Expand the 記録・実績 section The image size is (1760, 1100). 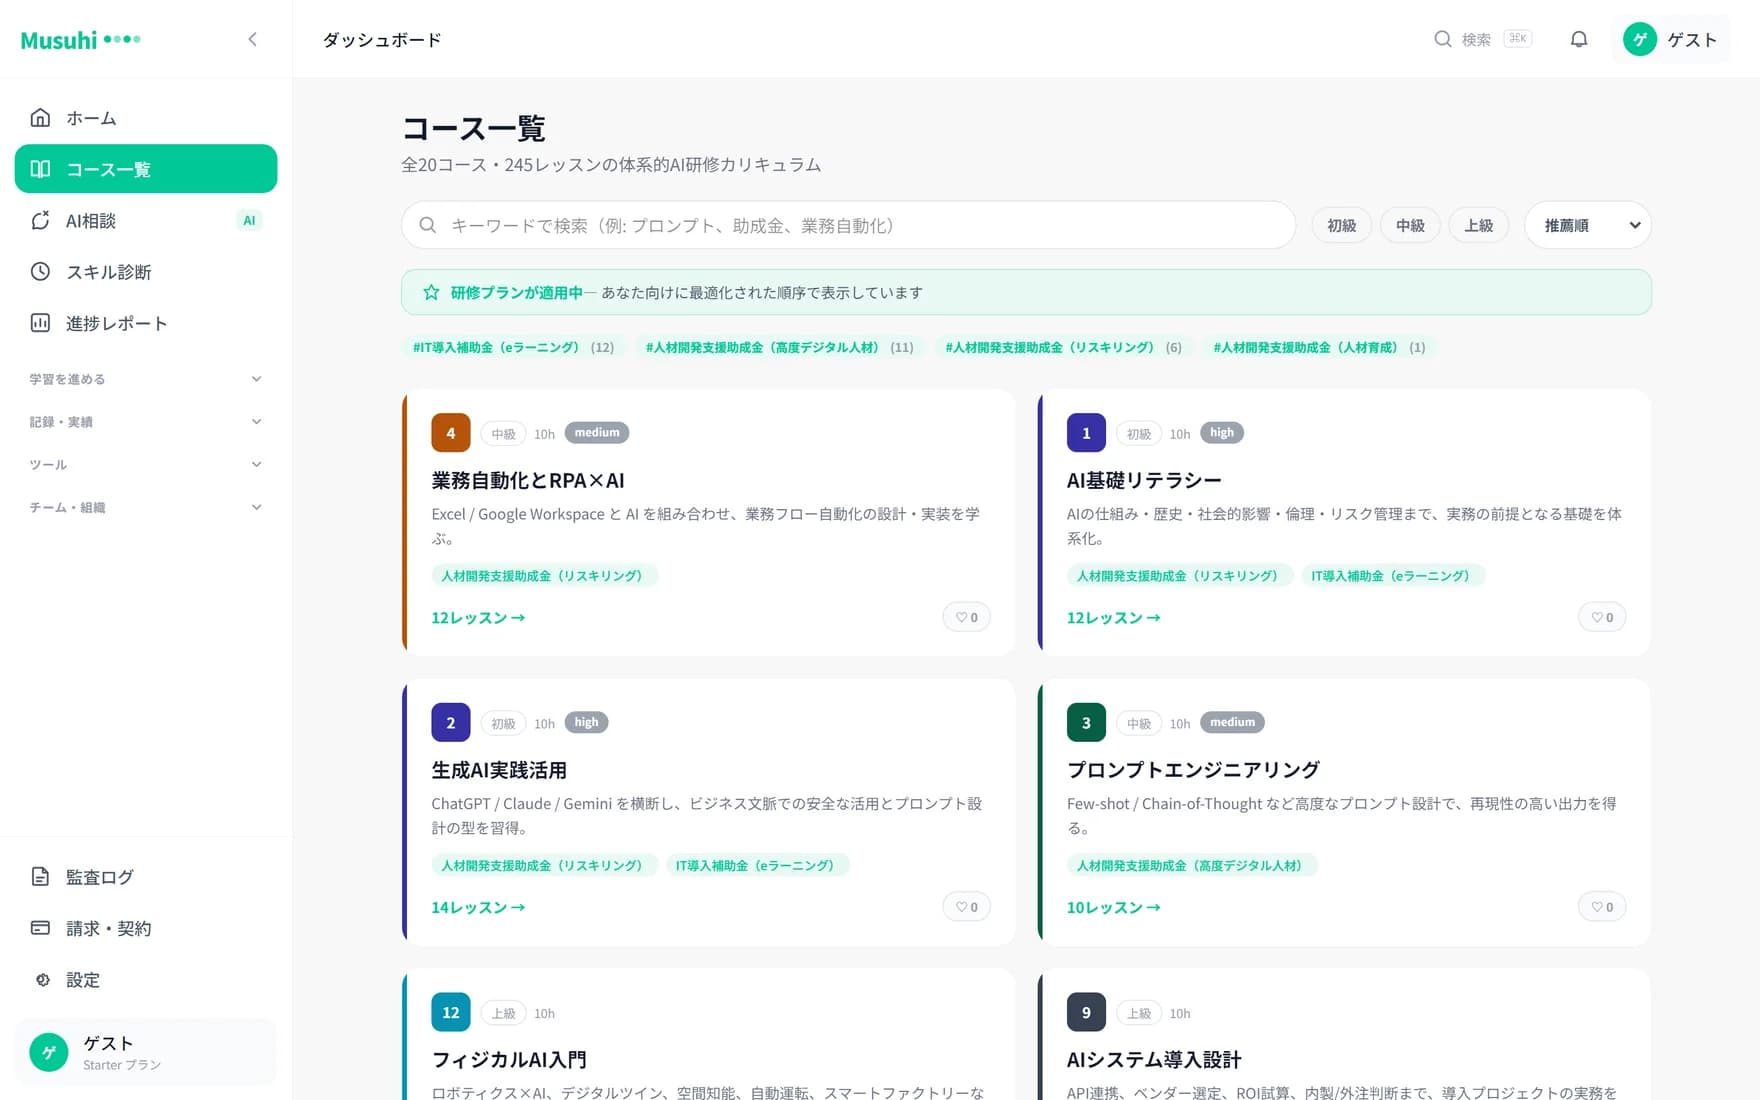click(146, 422)
